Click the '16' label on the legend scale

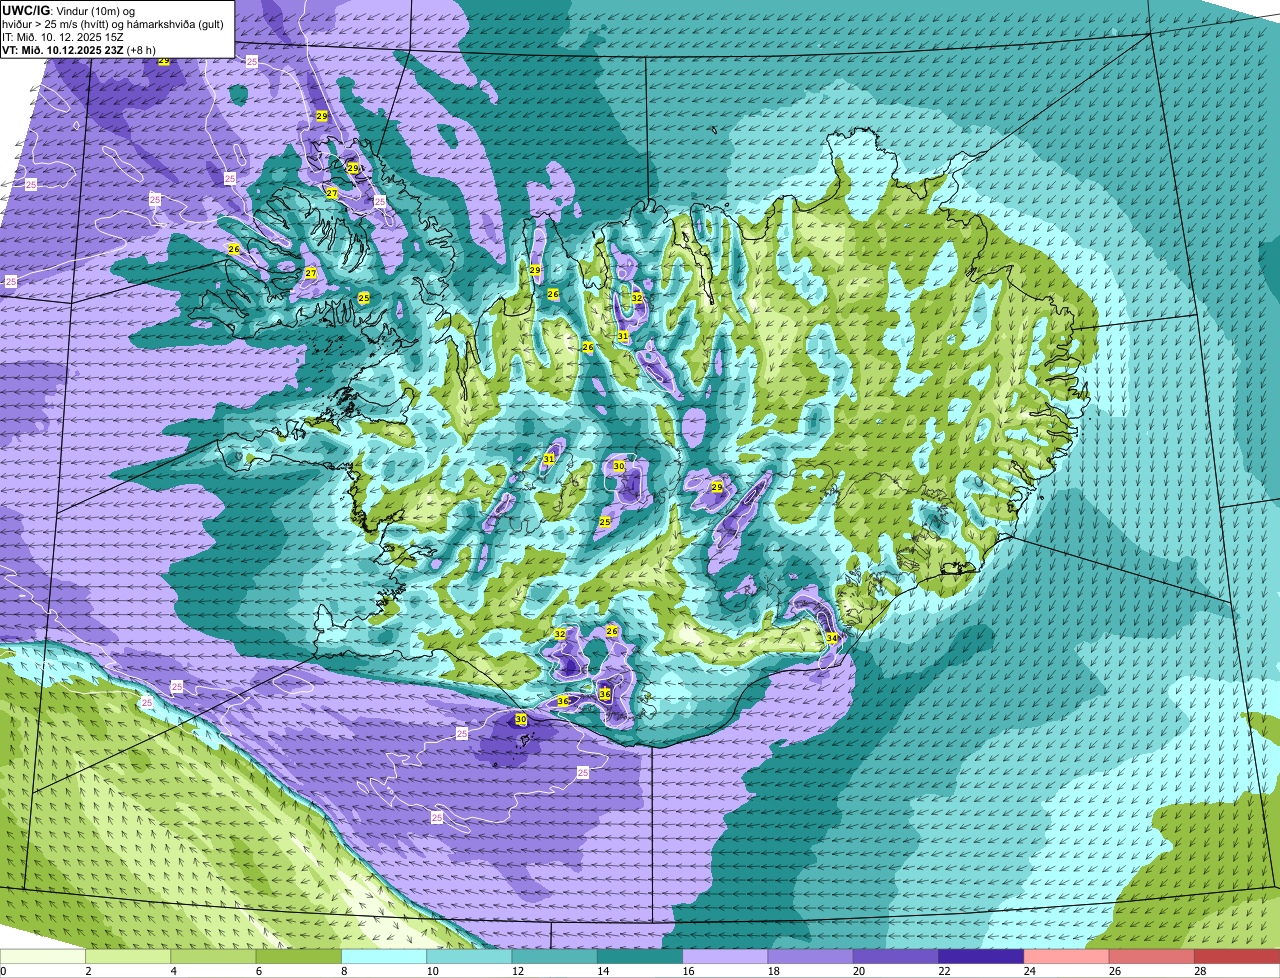[687, 971]
